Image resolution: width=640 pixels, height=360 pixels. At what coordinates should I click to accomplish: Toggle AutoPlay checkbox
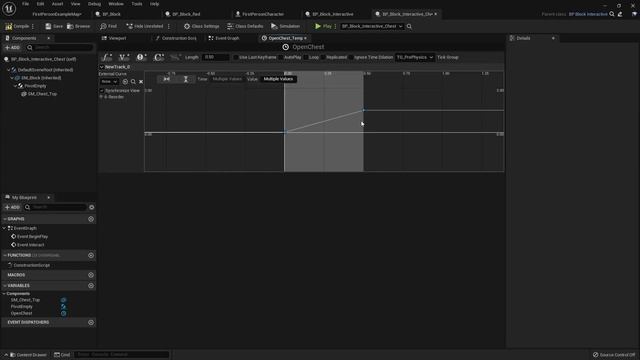point(280,57)
